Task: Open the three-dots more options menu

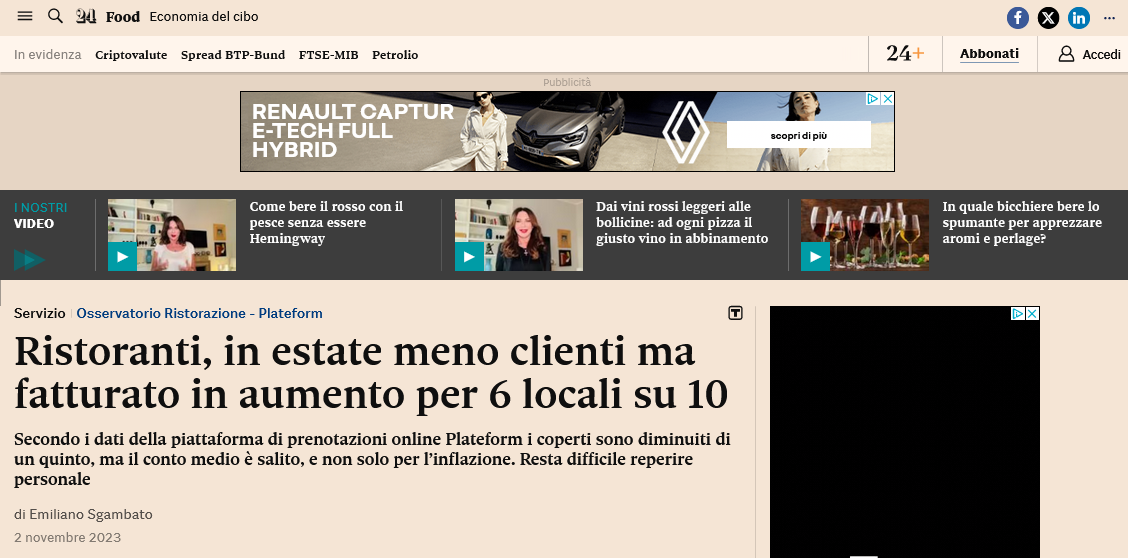Action: (x=1109, y=18)
